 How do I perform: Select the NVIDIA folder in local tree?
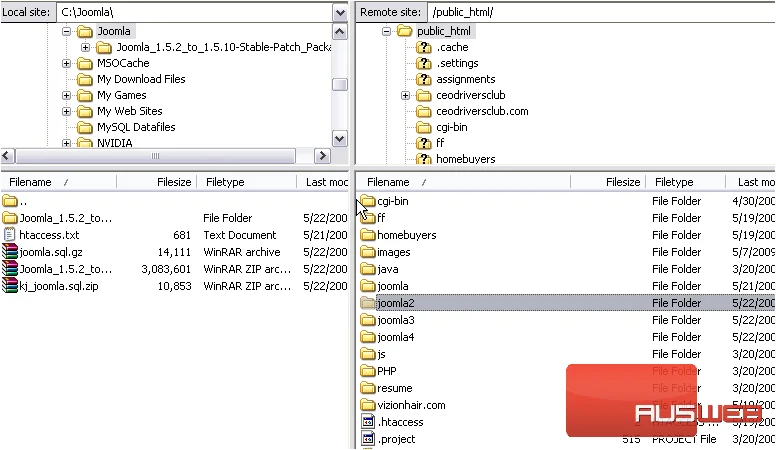pyautogui.click(x=115, y=143)
